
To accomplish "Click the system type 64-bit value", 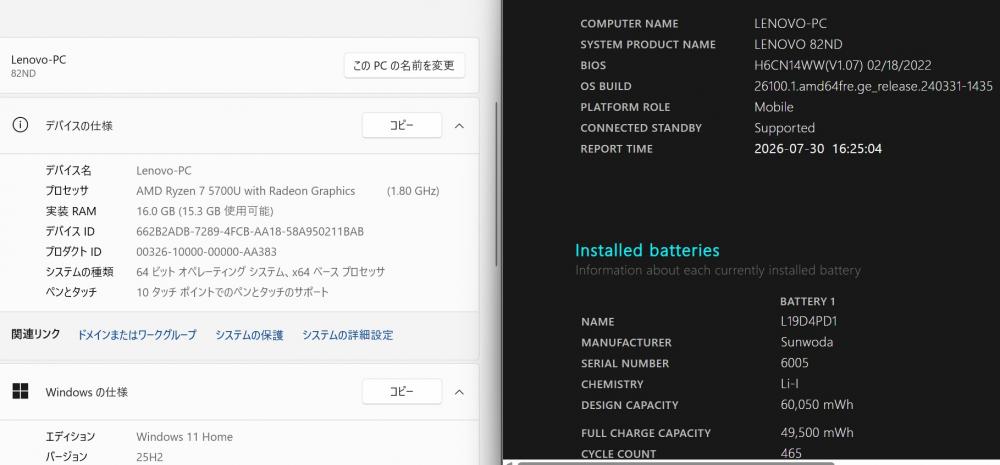I will 261,272.
